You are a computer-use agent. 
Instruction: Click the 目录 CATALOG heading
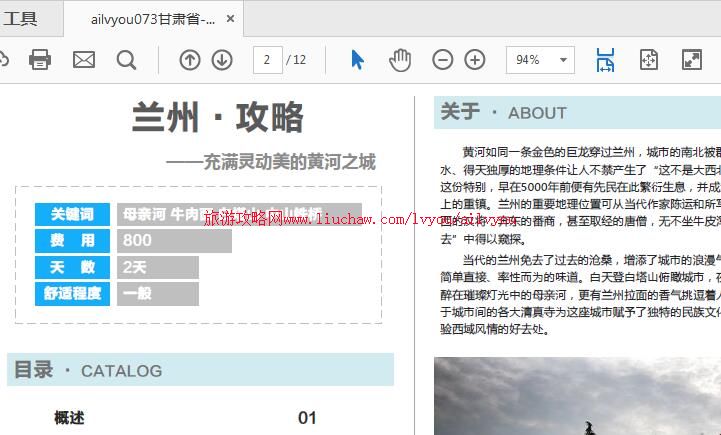point(88,370)
